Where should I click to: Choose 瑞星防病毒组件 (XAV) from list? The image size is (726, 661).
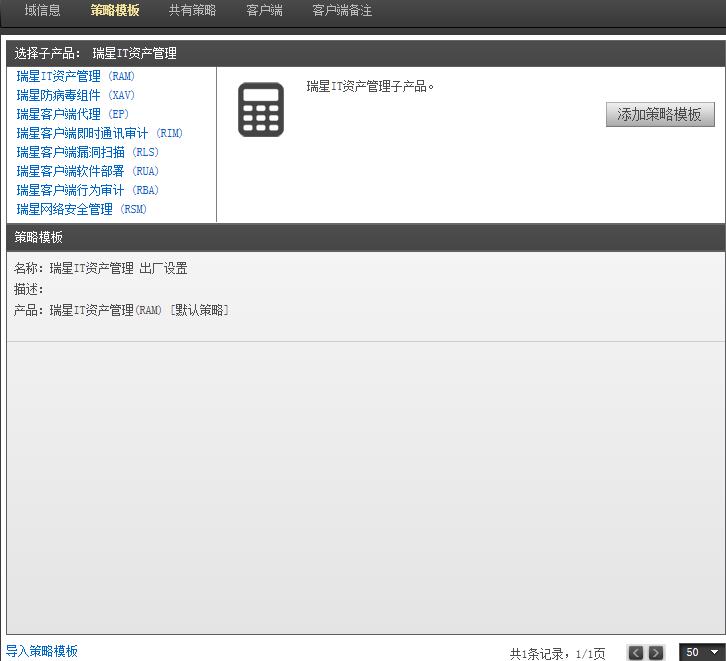tap(75, 95)
